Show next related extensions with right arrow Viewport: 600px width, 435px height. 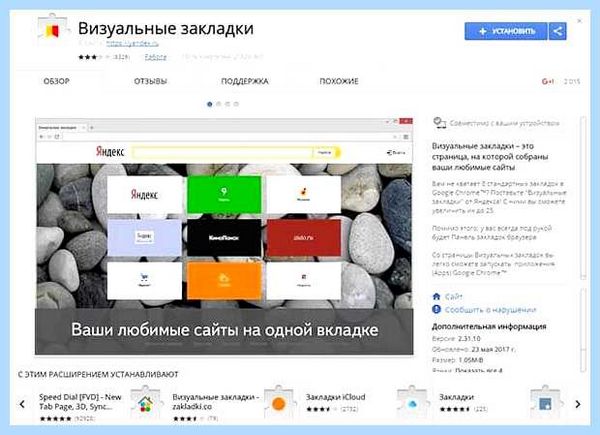[x=578, y=404]
